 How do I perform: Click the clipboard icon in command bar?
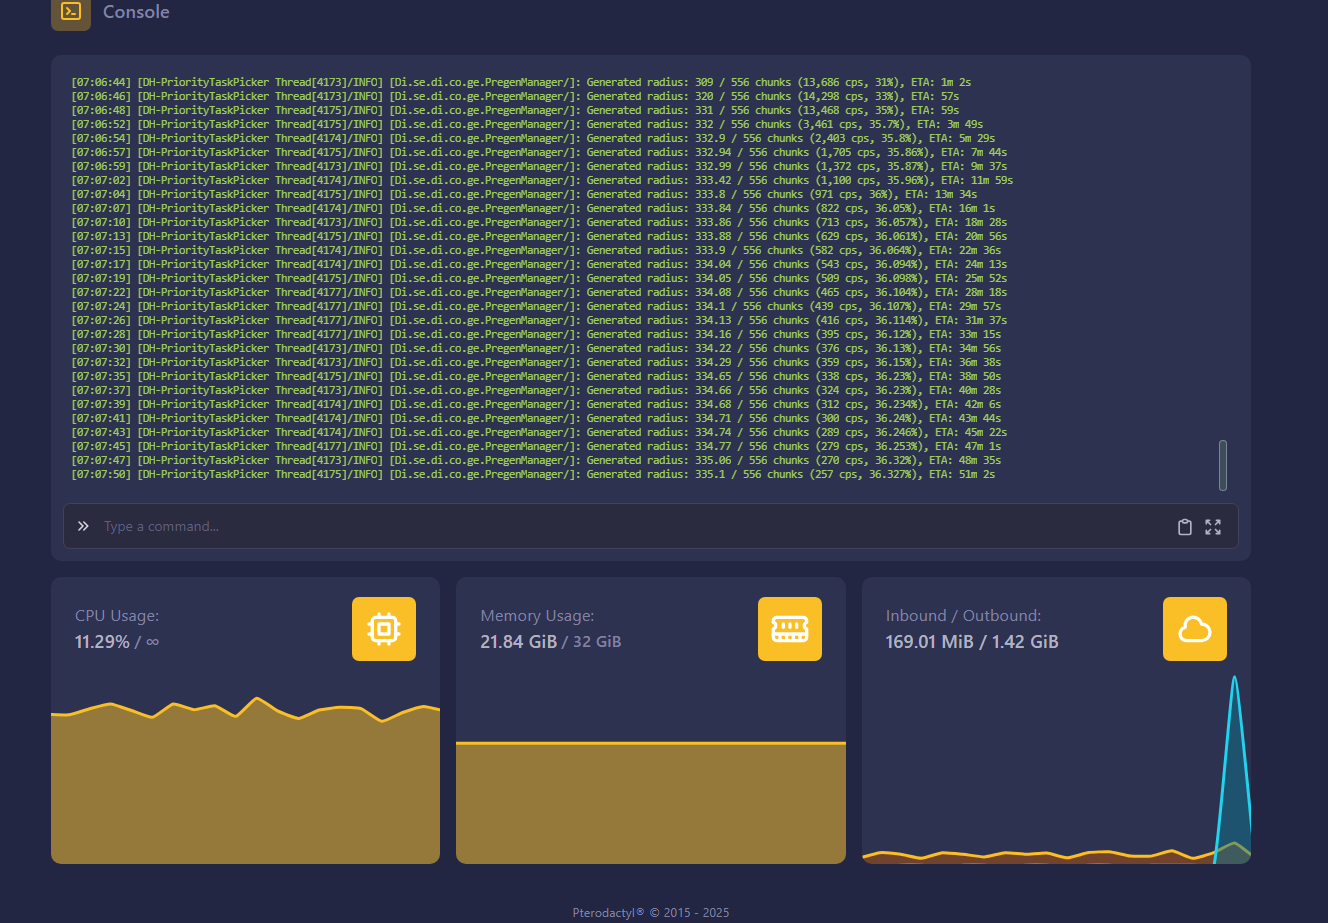(1185, 527)
